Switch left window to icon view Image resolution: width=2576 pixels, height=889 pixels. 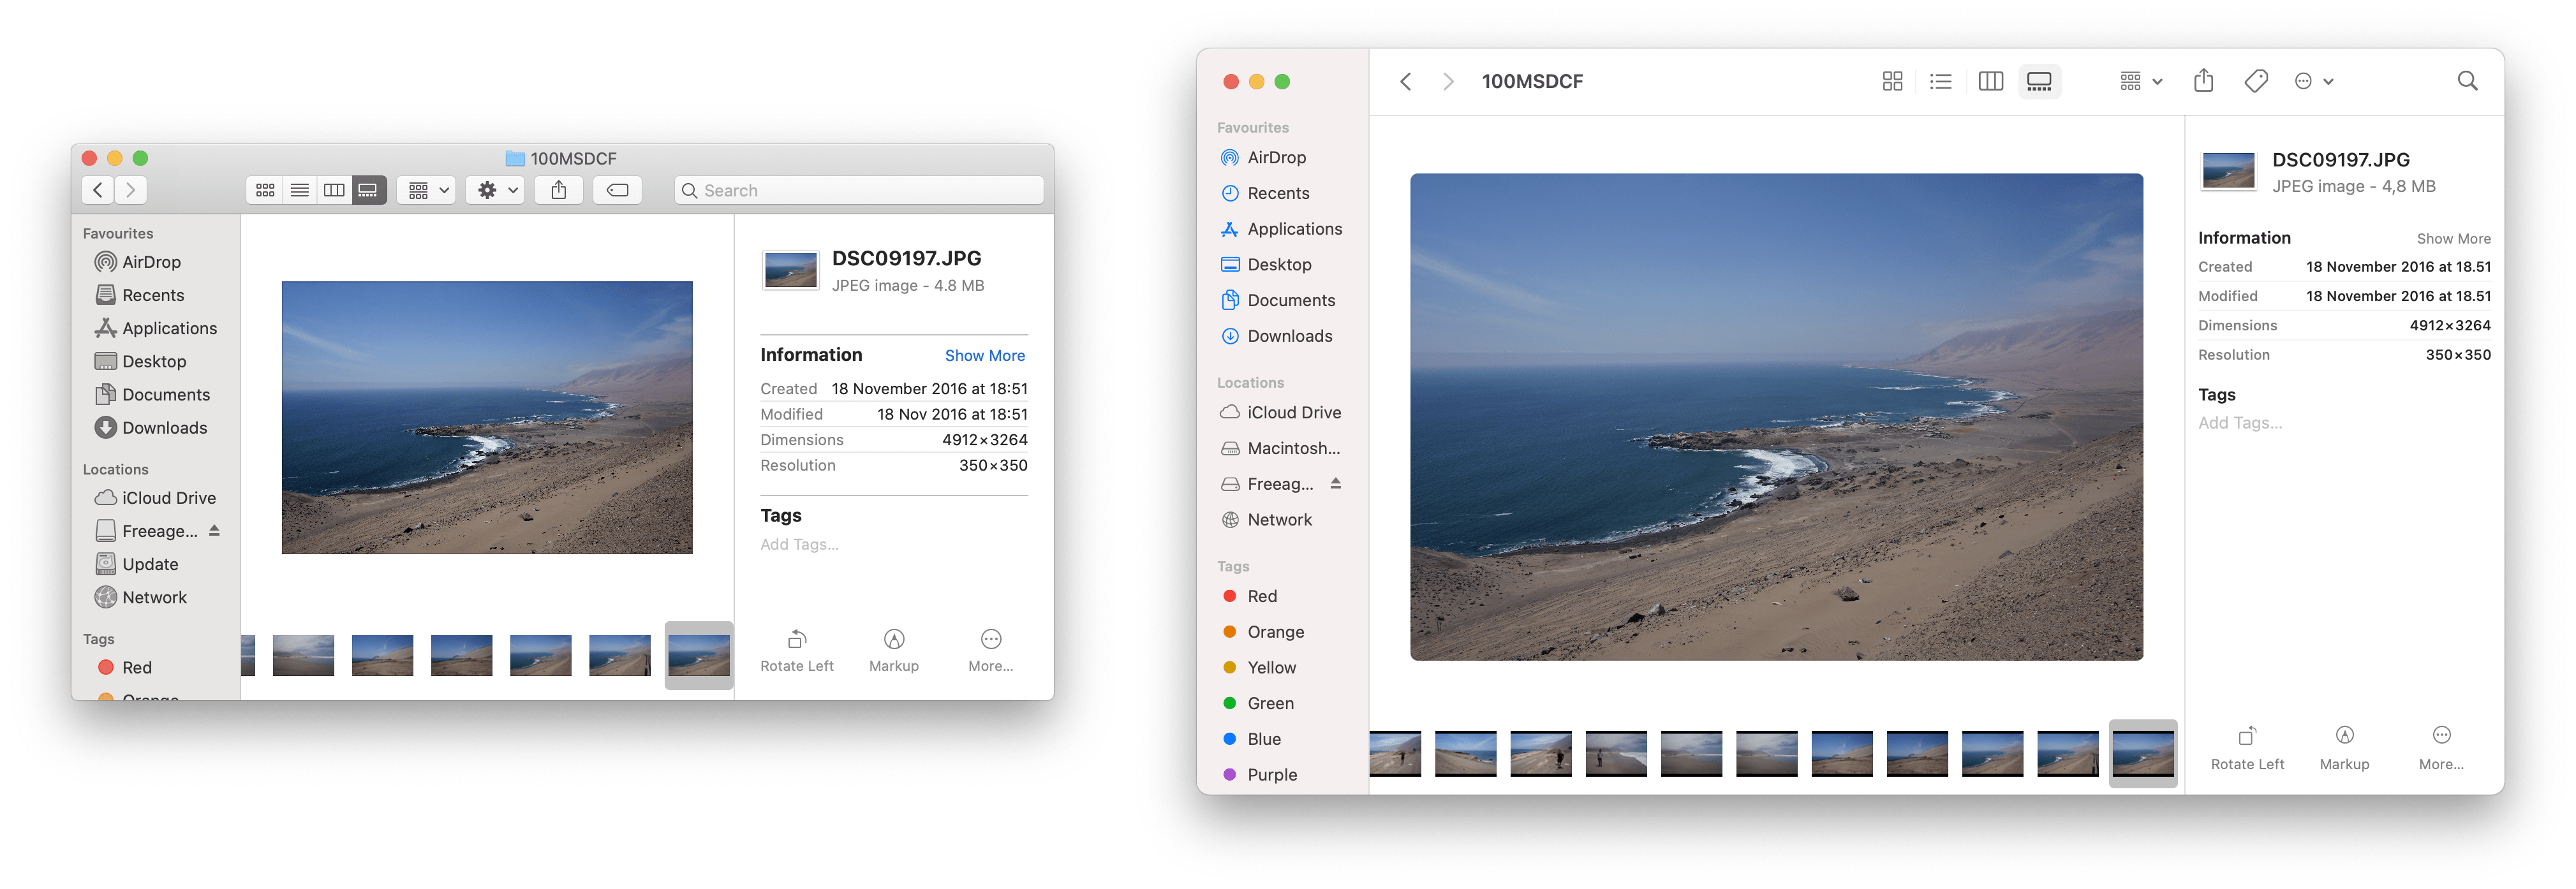tap(265, 190)
